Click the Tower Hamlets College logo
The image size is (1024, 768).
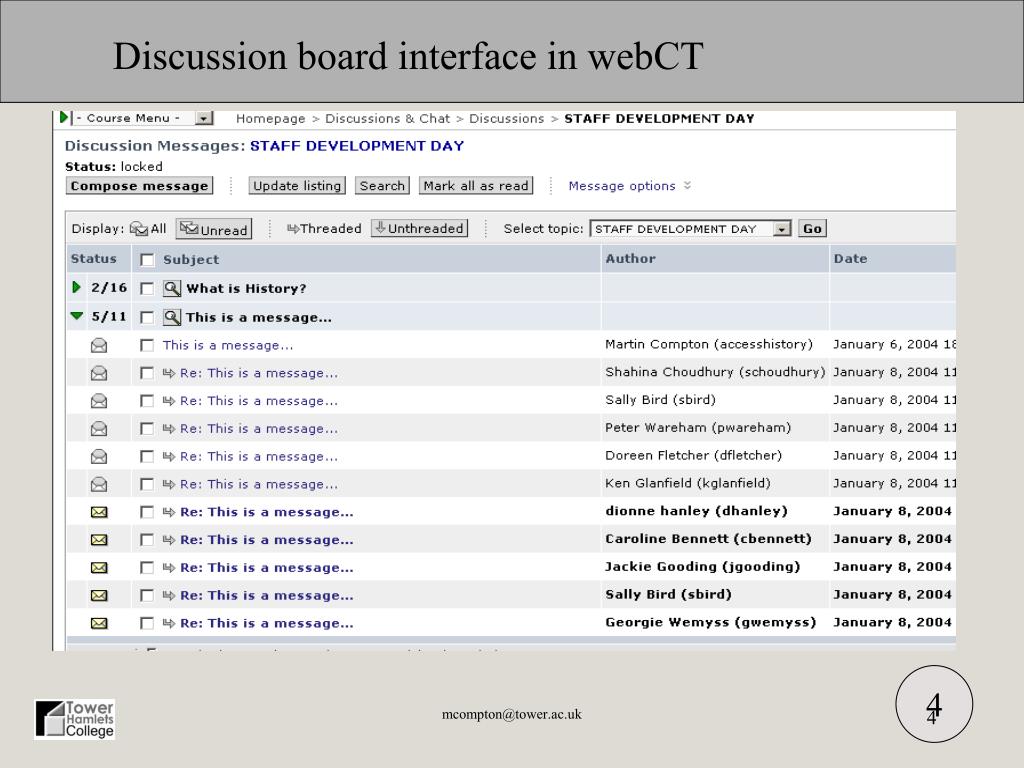coord(75,719)
